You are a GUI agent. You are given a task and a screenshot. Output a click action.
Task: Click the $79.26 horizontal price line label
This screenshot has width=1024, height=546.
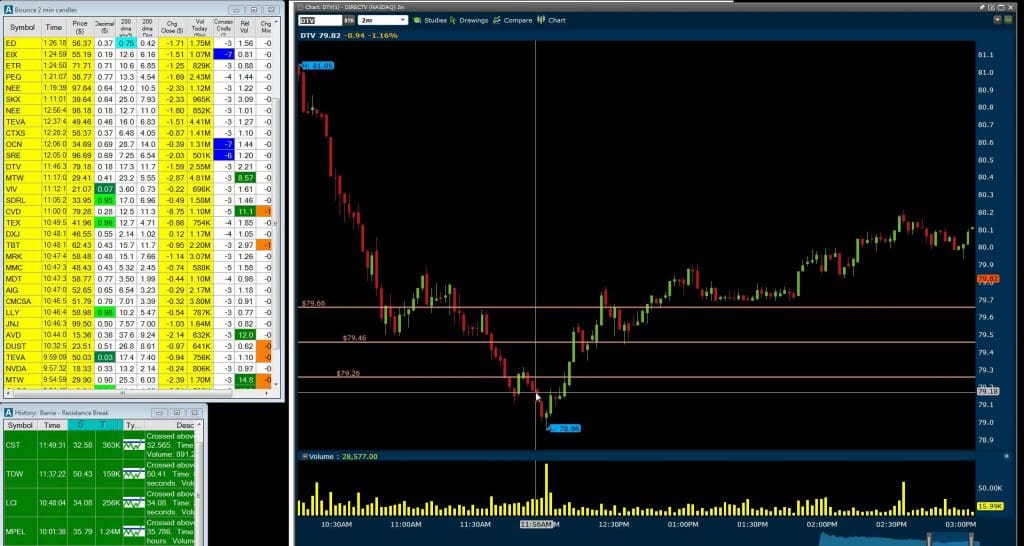348,374
